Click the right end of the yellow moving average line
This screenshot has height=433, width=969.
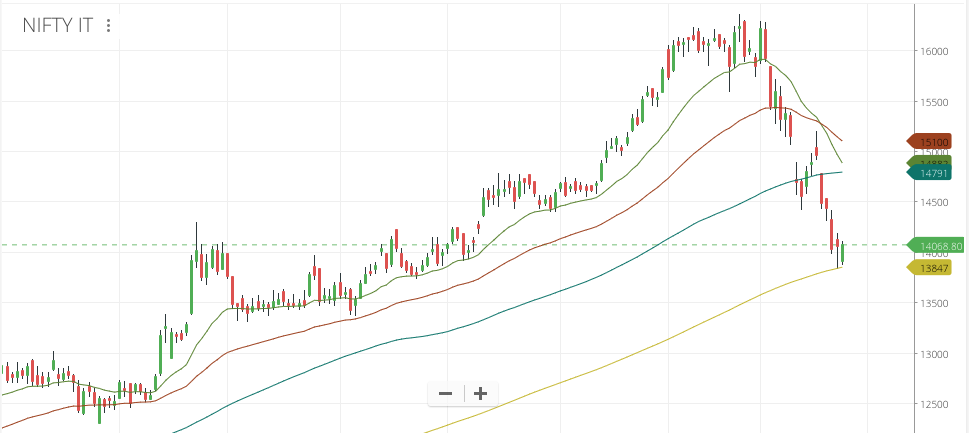coord(838,268)
